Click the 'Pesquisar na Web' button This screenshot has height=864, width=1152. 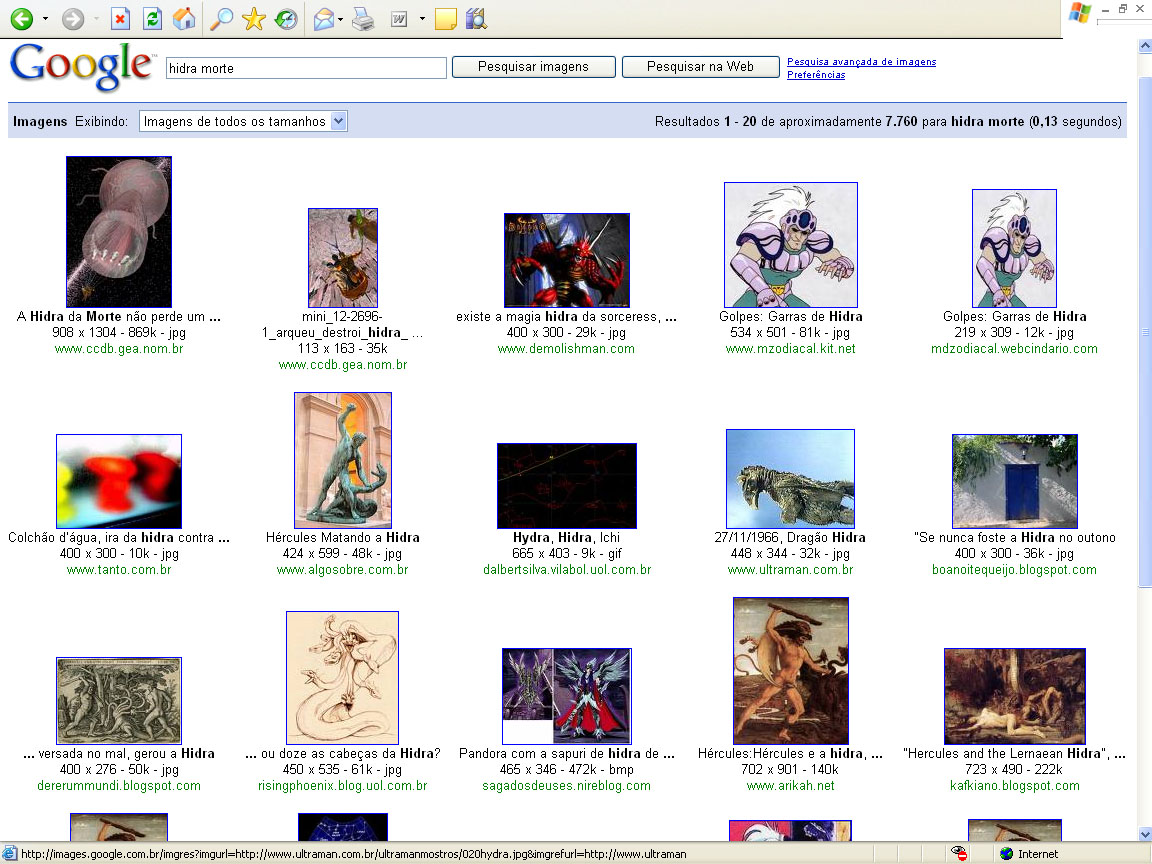700,67
